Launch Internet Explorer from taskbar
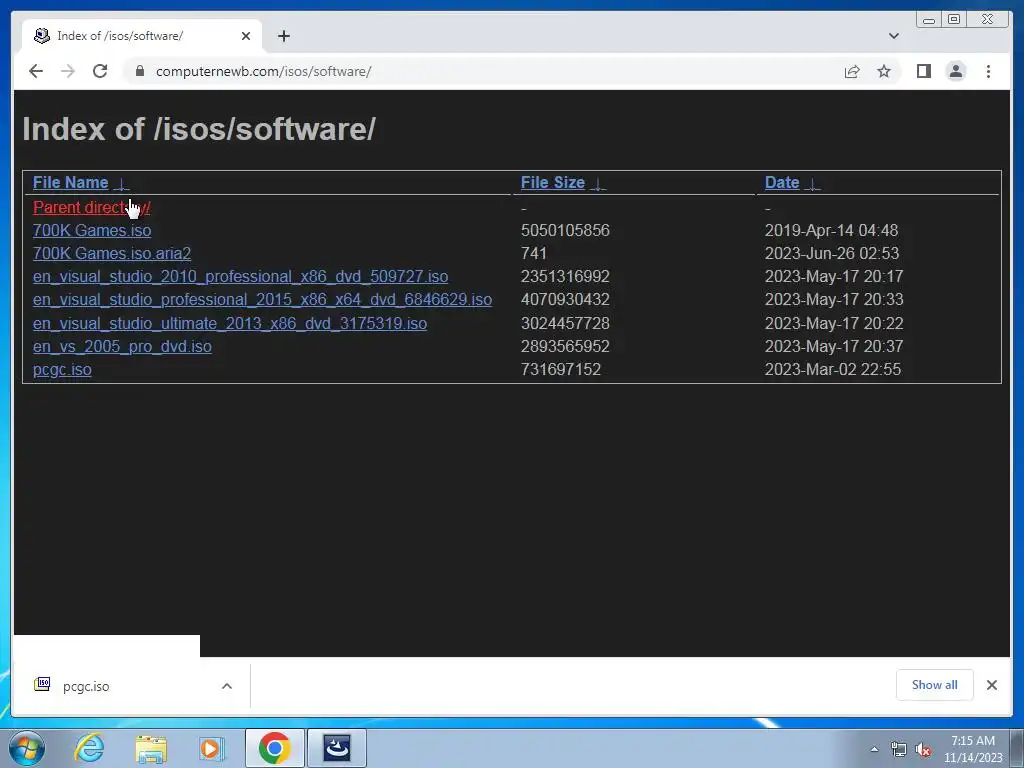 tap(89, 748)
